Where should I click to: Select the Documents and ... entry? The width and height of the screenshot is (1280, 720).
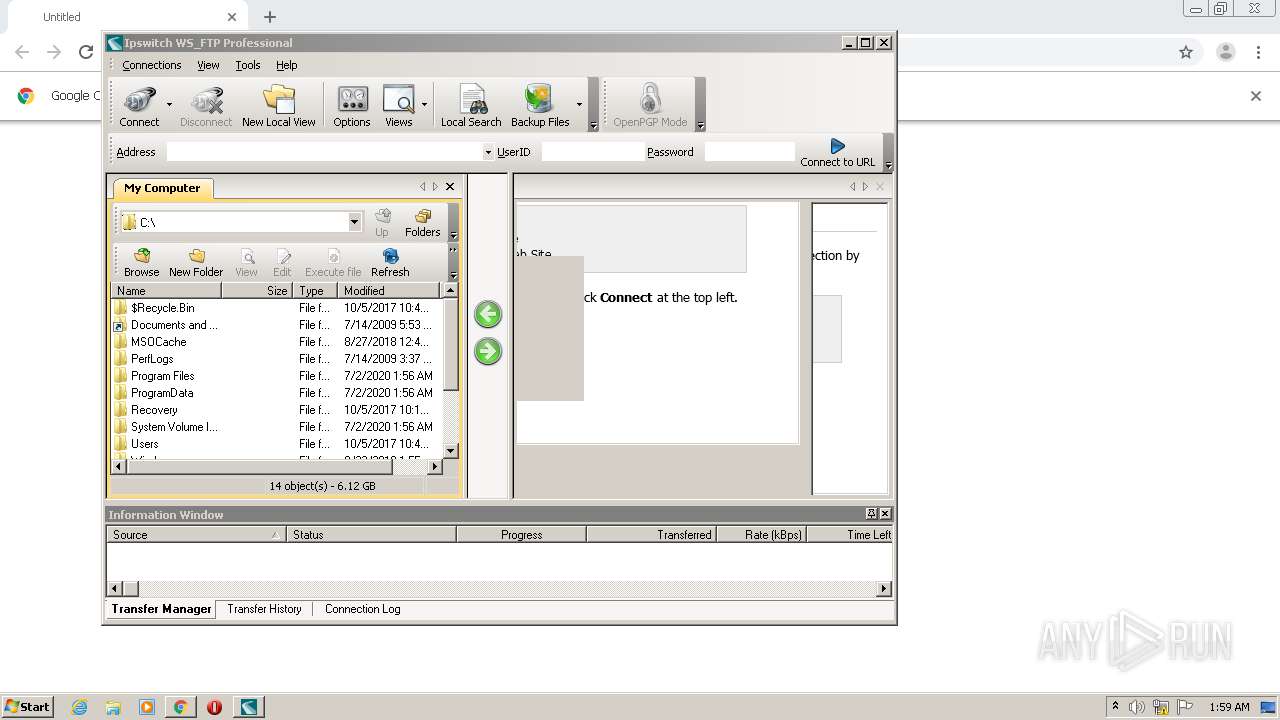click(x=174, y=325)
